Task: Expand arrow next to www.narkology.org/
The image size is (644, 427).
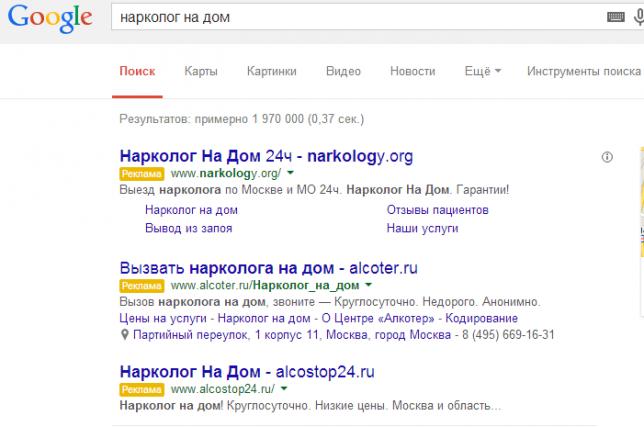Action: [x=290, y=173]
